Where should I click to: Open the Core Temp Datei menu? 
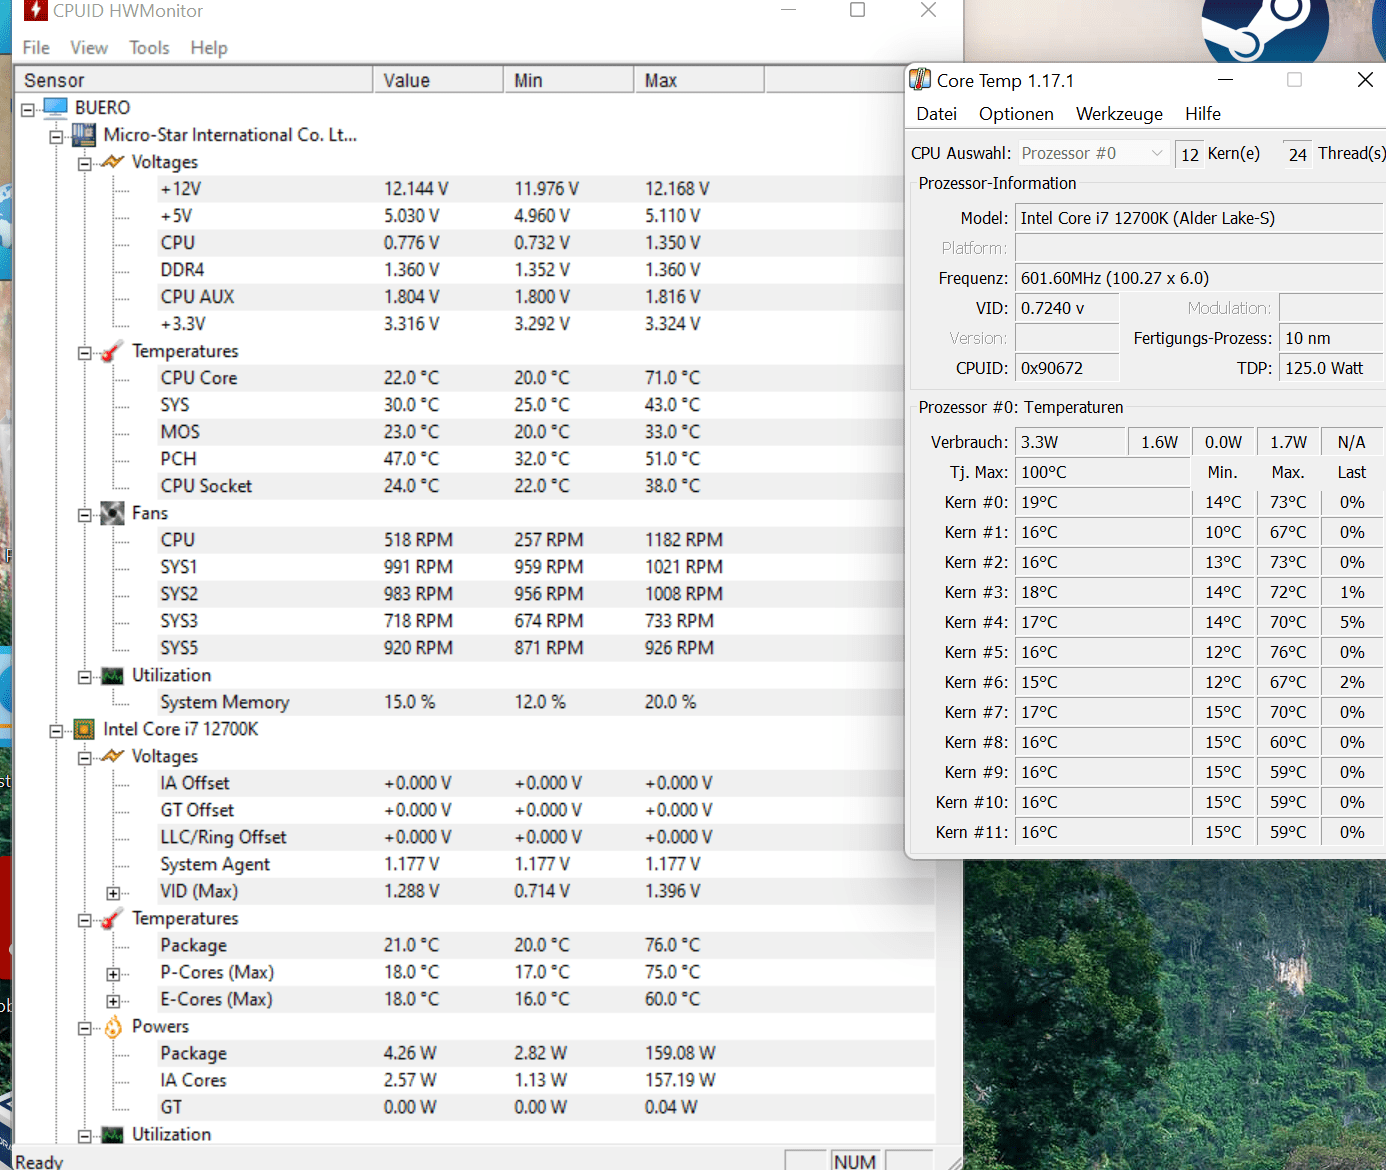[x=937, y=114]
